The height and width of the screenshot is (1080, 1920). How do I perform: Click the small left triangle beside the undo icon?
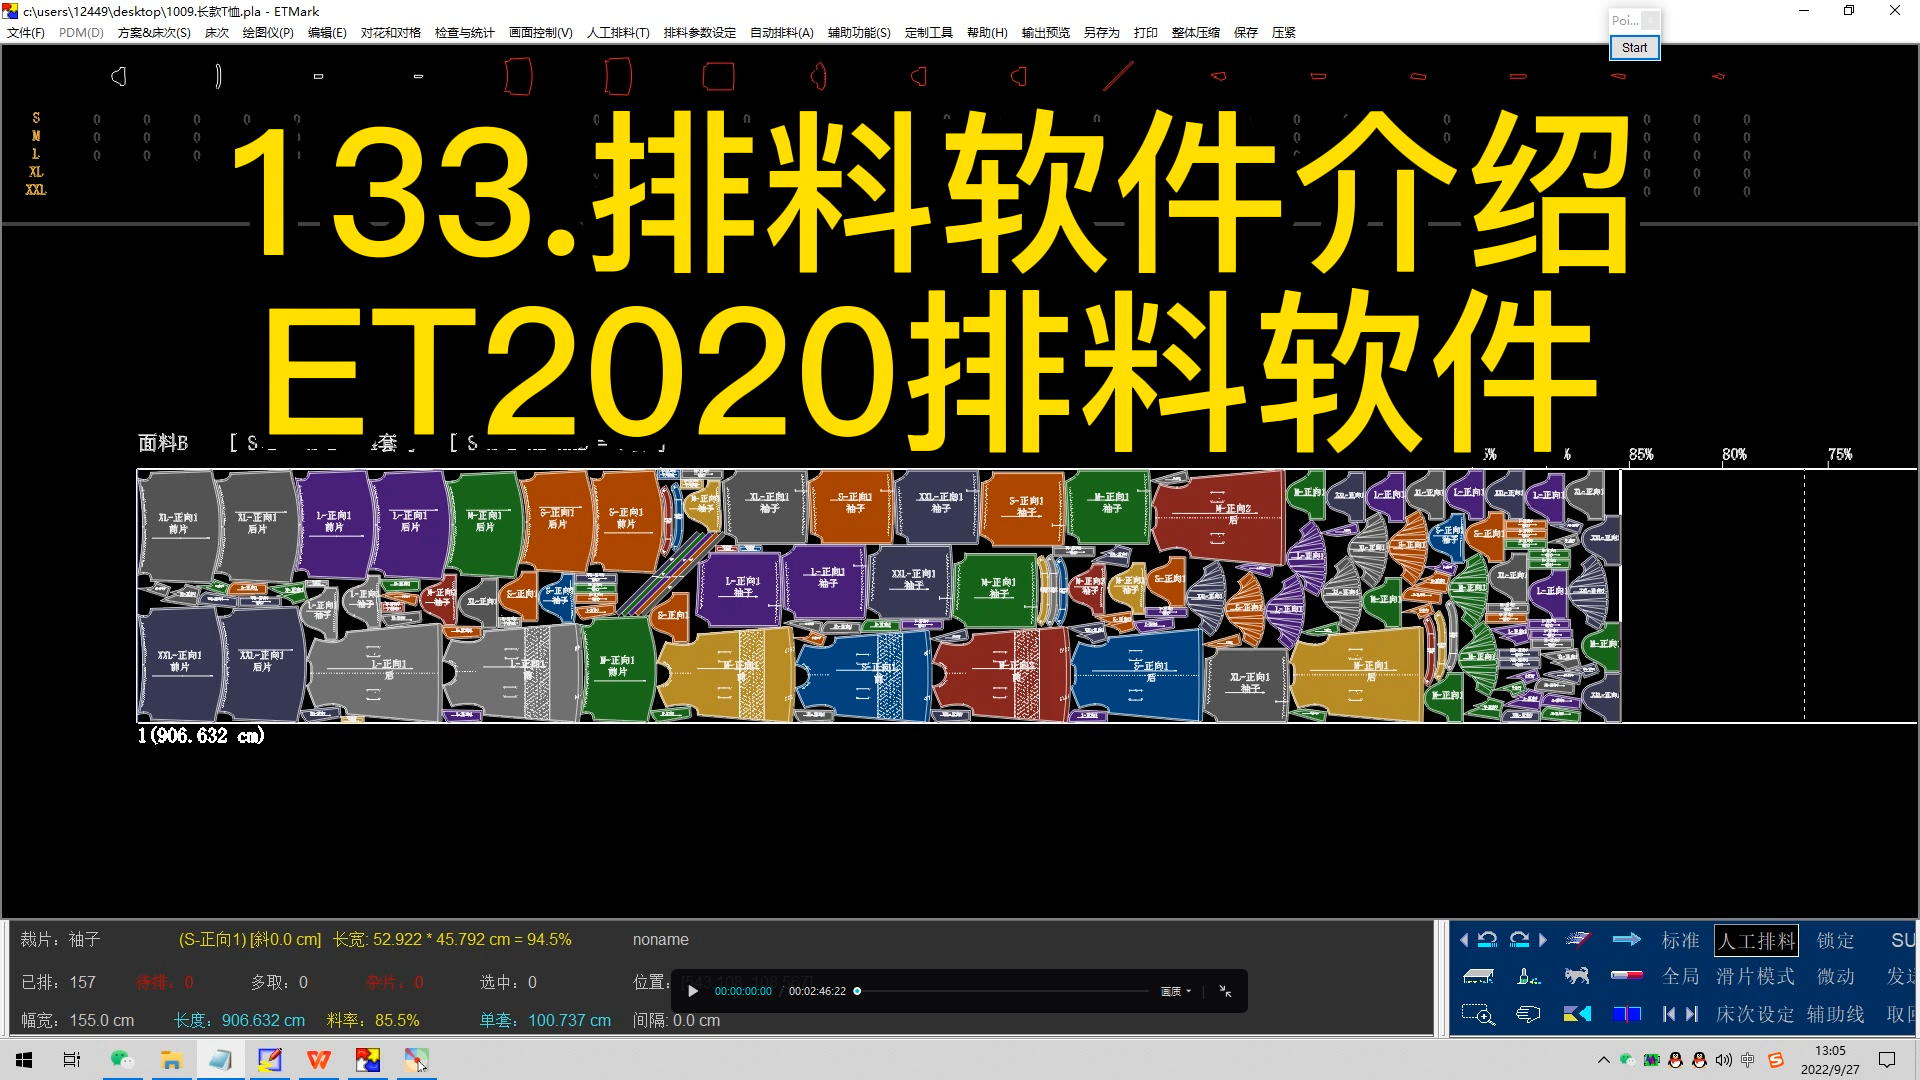tap(1464, 940)
